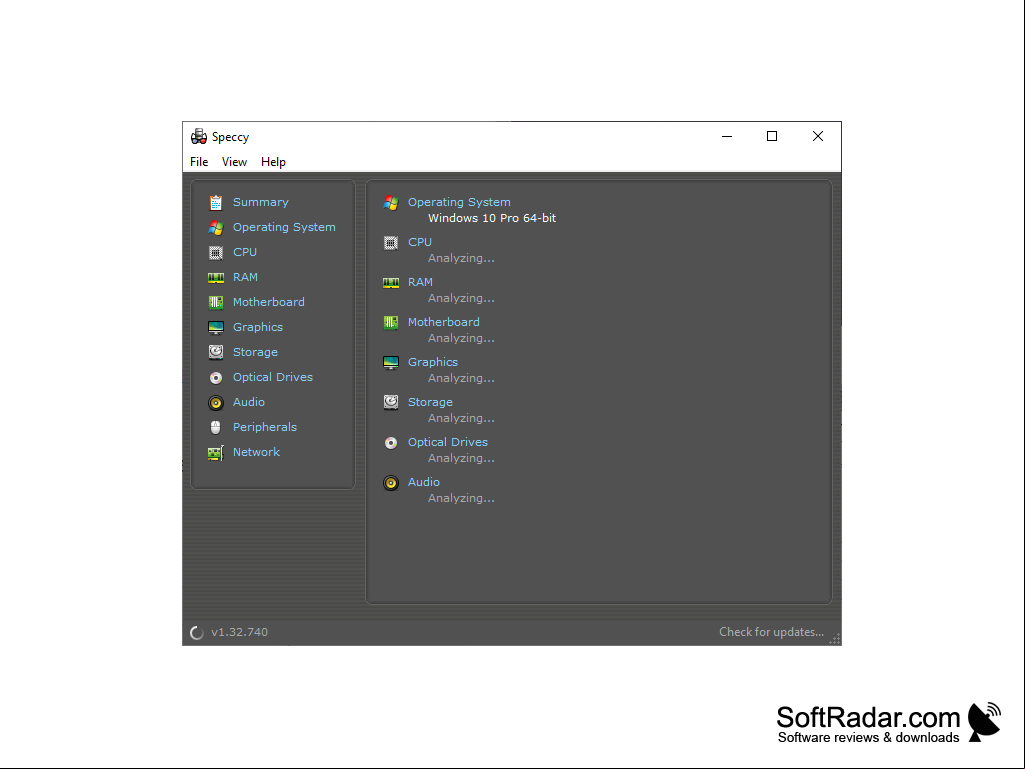Click Storage heading link in summary

(x=430, y=402)
